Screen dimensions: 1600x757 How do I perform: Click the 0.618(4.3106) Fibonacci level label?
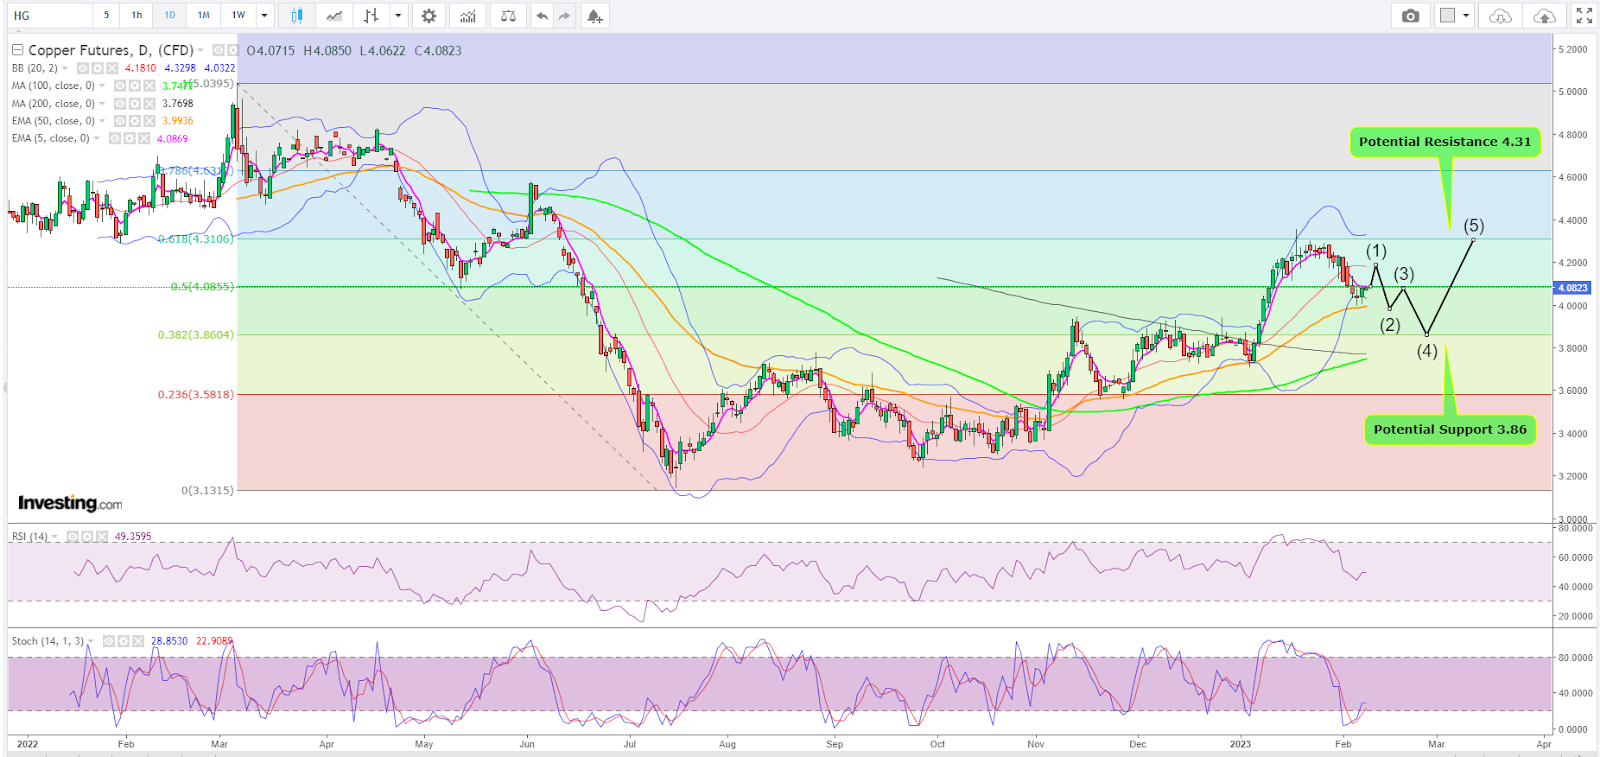[196, 239]
